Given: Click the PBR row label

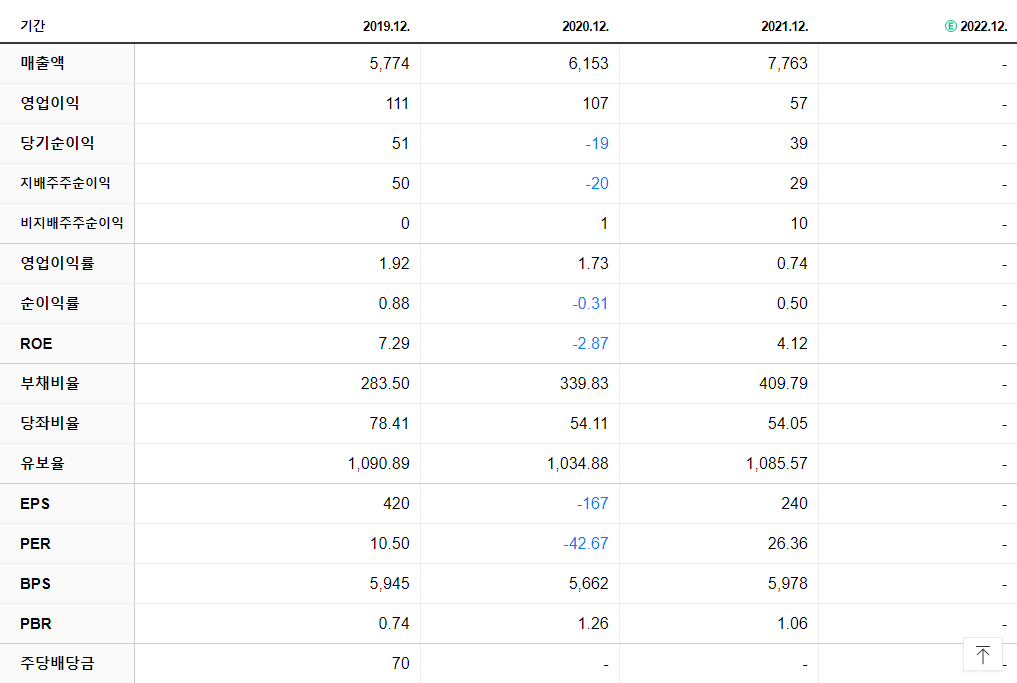Looking at the screenshot, I should (x=36, y=624).
